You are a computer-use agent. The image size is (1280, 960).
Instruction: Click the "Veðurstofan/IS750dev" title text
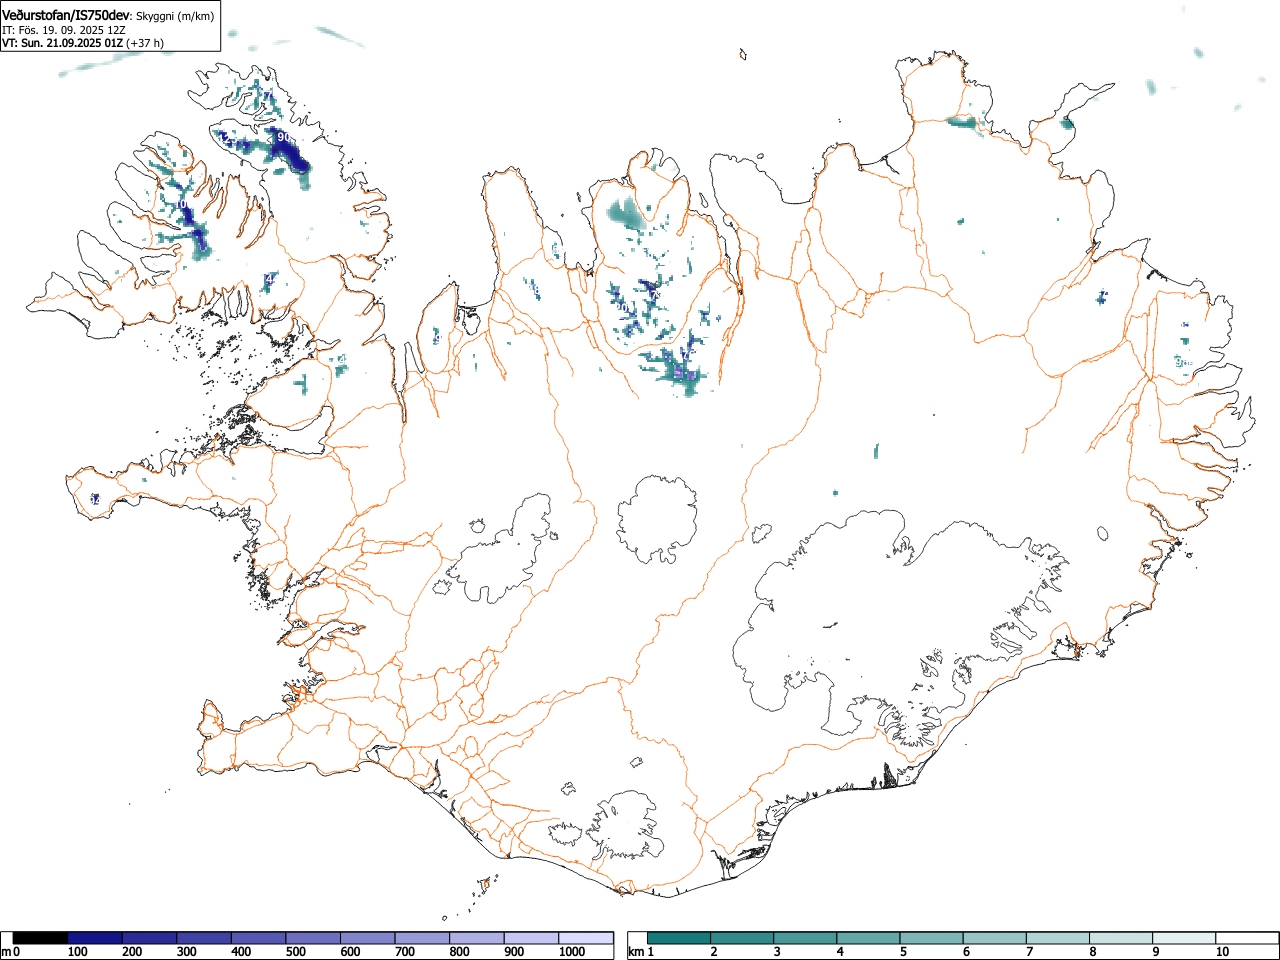point(66,15)
